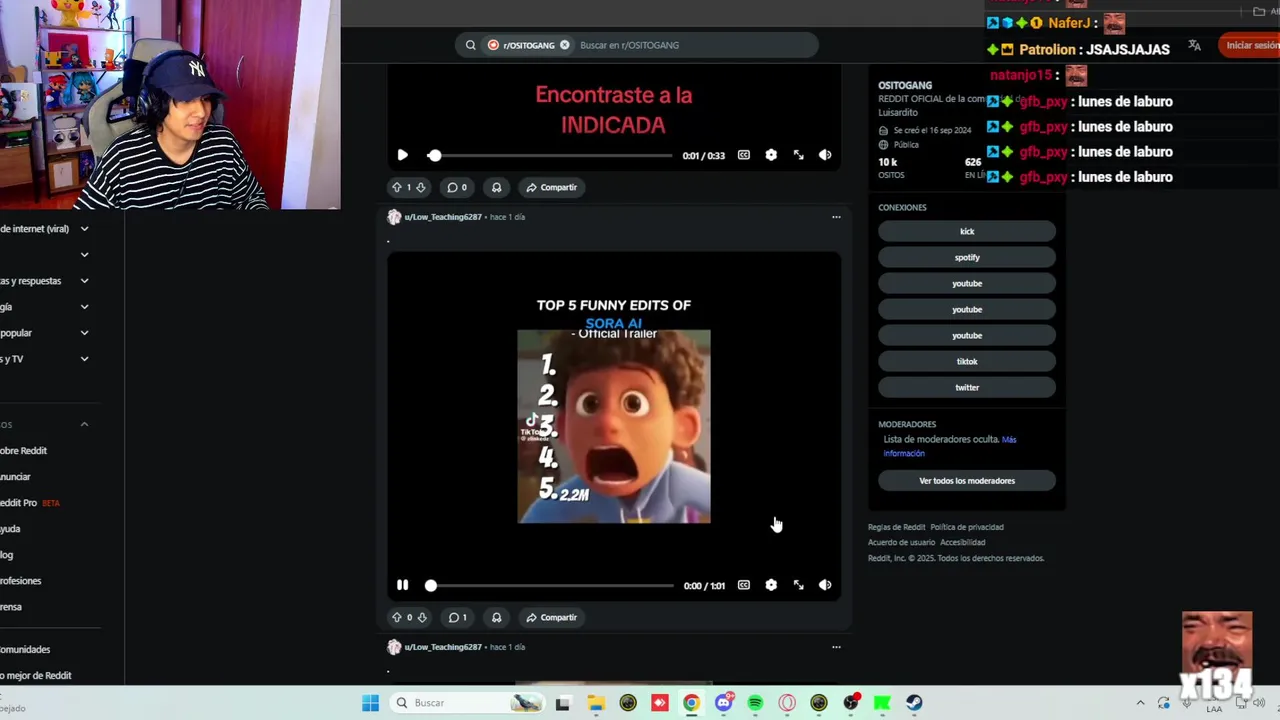Share the Sora AI post via Compartir
The height and width of the screenshot is (720, 1280).
(x=551, y=617)
